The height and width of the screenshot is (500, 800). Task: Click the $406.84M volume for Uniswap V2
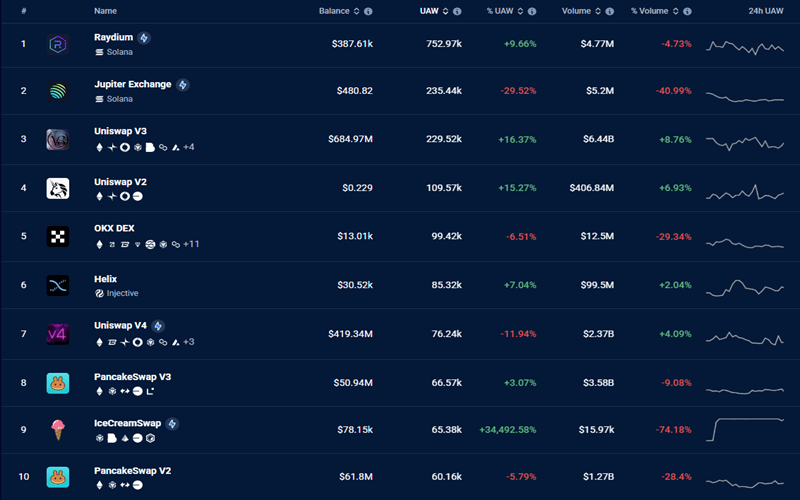[592, 188]
